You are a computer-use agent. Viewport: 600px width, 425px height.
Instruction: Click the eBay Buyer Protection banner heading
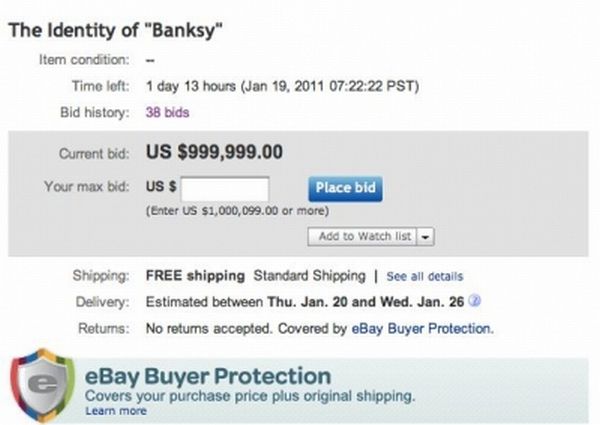(208, 377)
